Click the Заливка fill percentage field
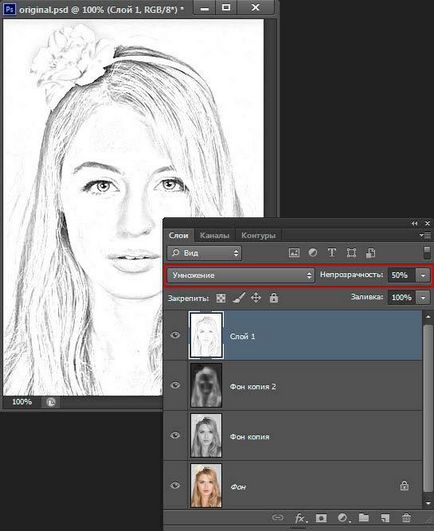 (x=402, y=298)
